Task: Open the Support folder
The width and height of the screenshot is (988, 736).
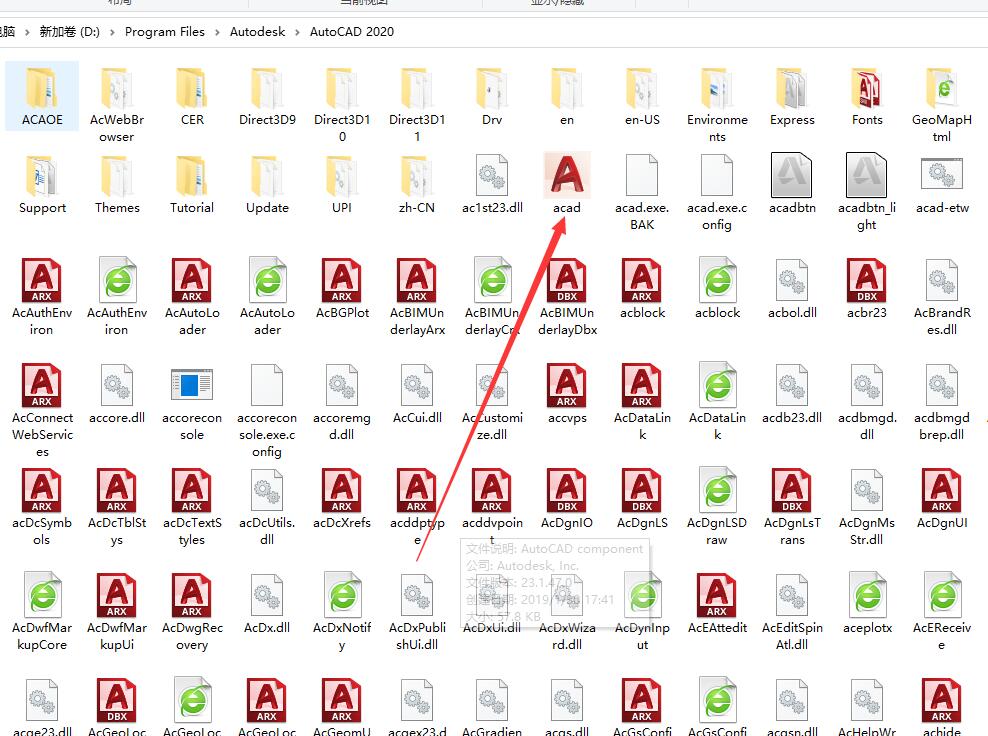Action: pyautogui.click(x=42, y=184)
